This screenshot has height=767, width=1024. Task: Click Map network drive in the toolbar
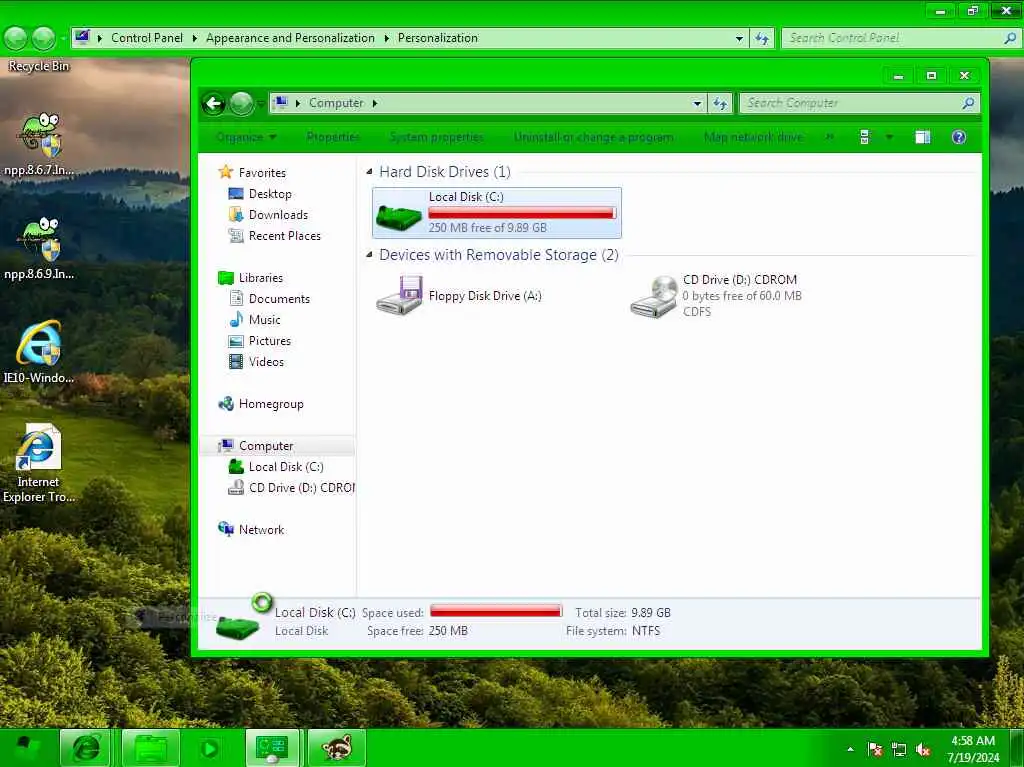pyautogui.click(x=753, y=137)
